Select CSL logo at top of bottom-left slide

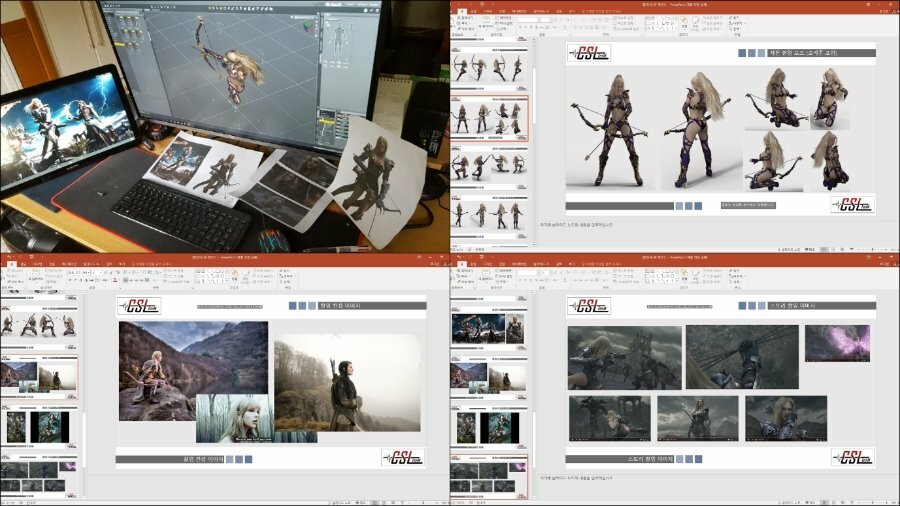click(x=139, y=306)
